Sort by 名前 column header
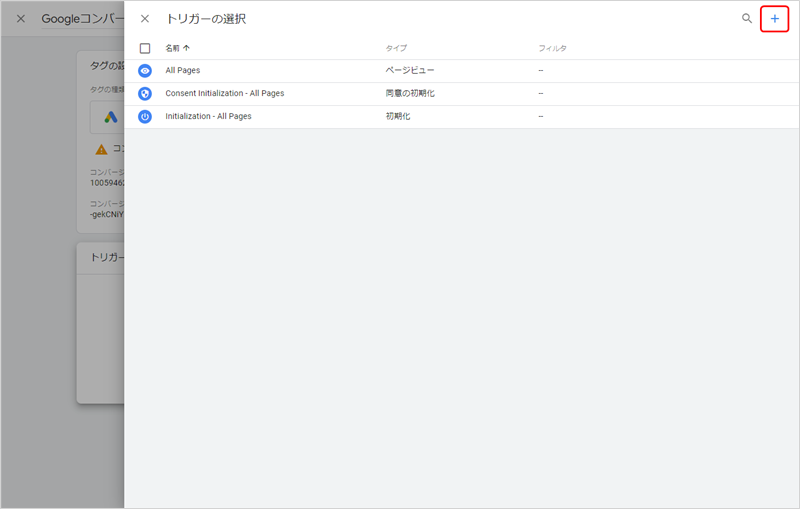The height and width of the screenshot is (509, 800). coord(177,48)
